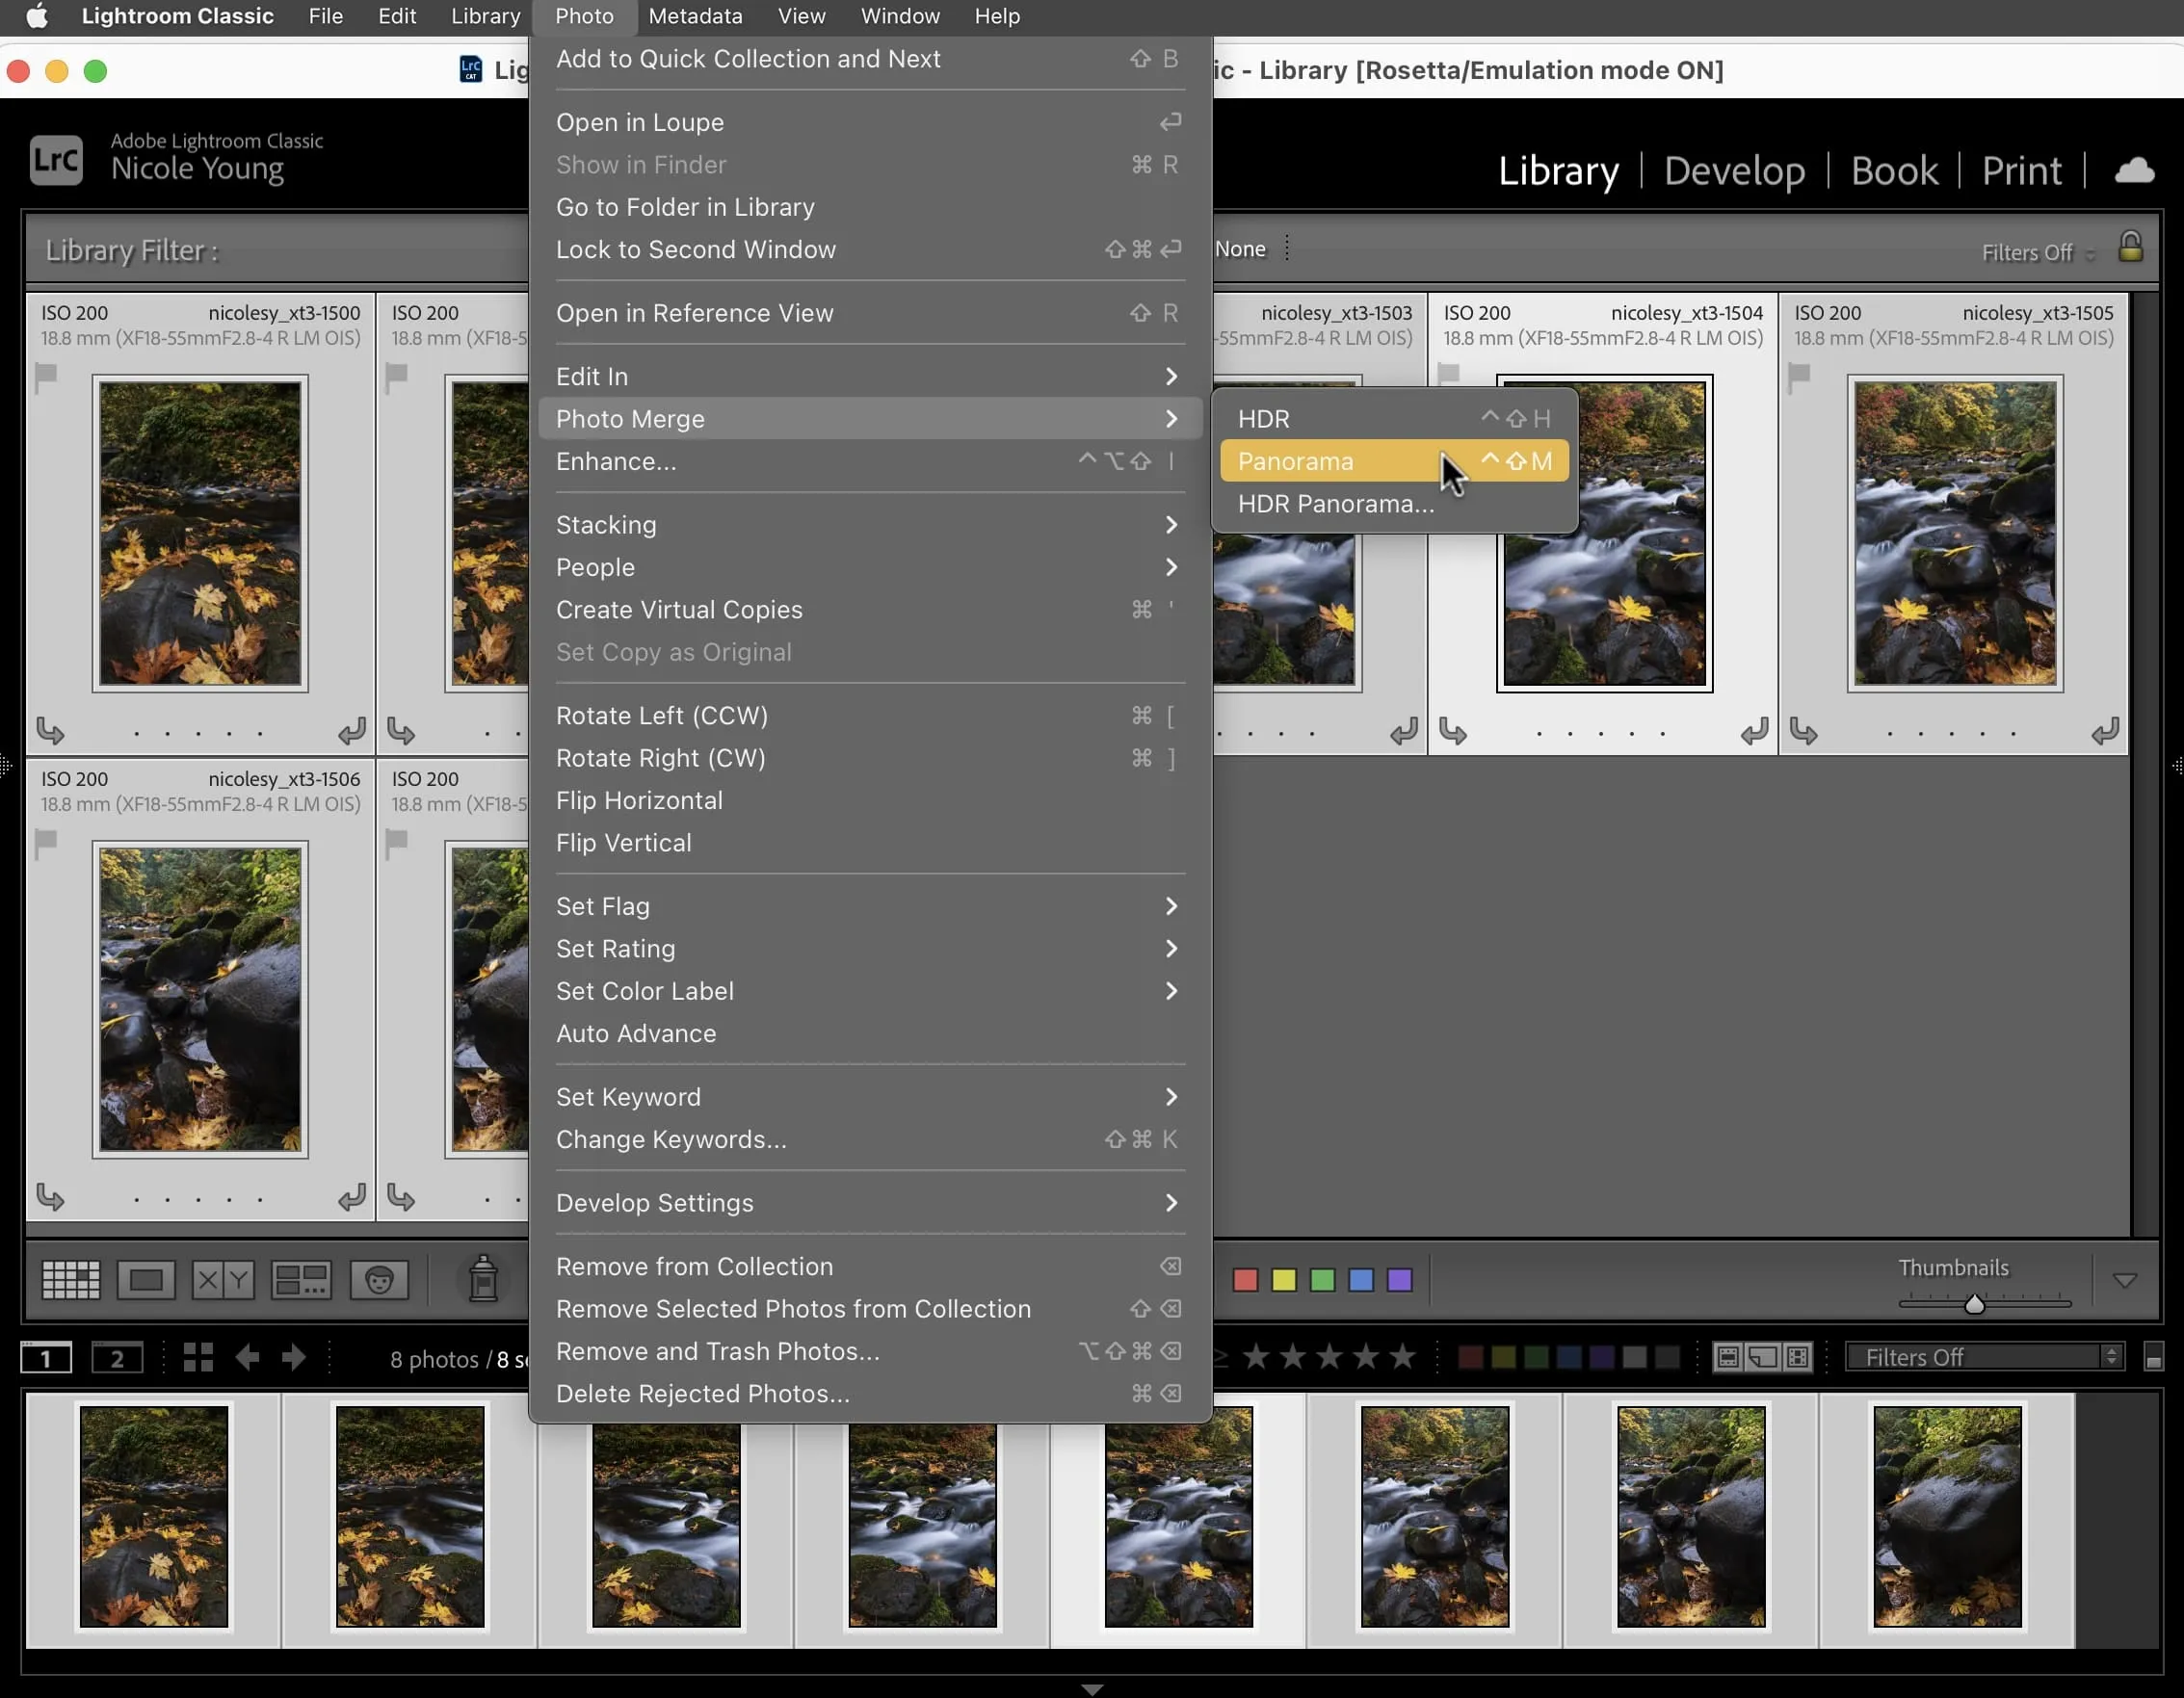Switch to Loupe view in toolbar
Image resolution: width=2184 pixels, height=1698 pixels.
tap(146, 1279)
